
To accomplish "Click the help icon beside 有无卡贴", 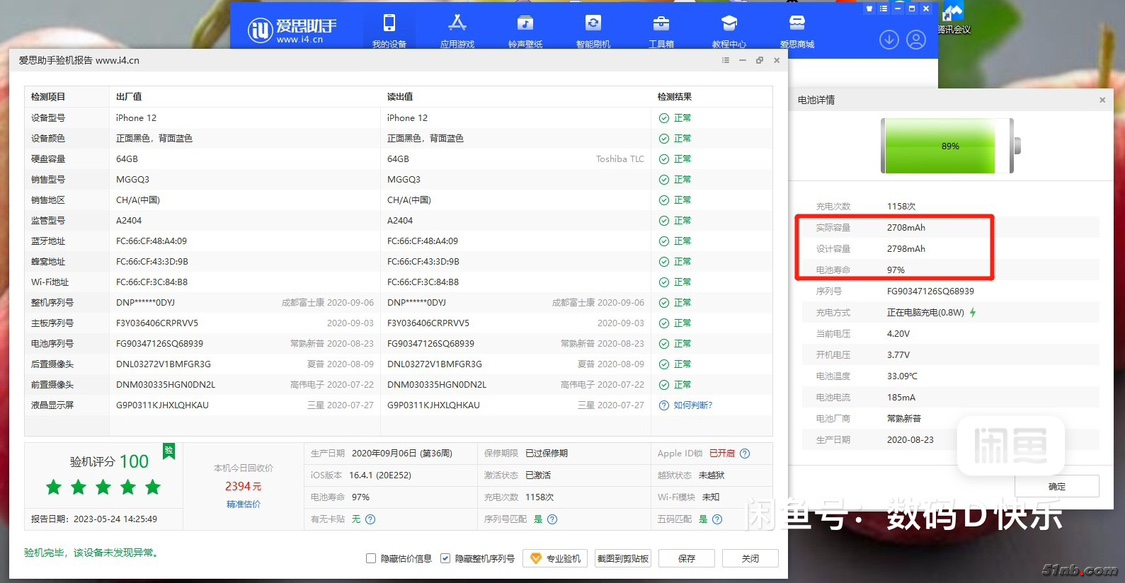I will (370, 519).
